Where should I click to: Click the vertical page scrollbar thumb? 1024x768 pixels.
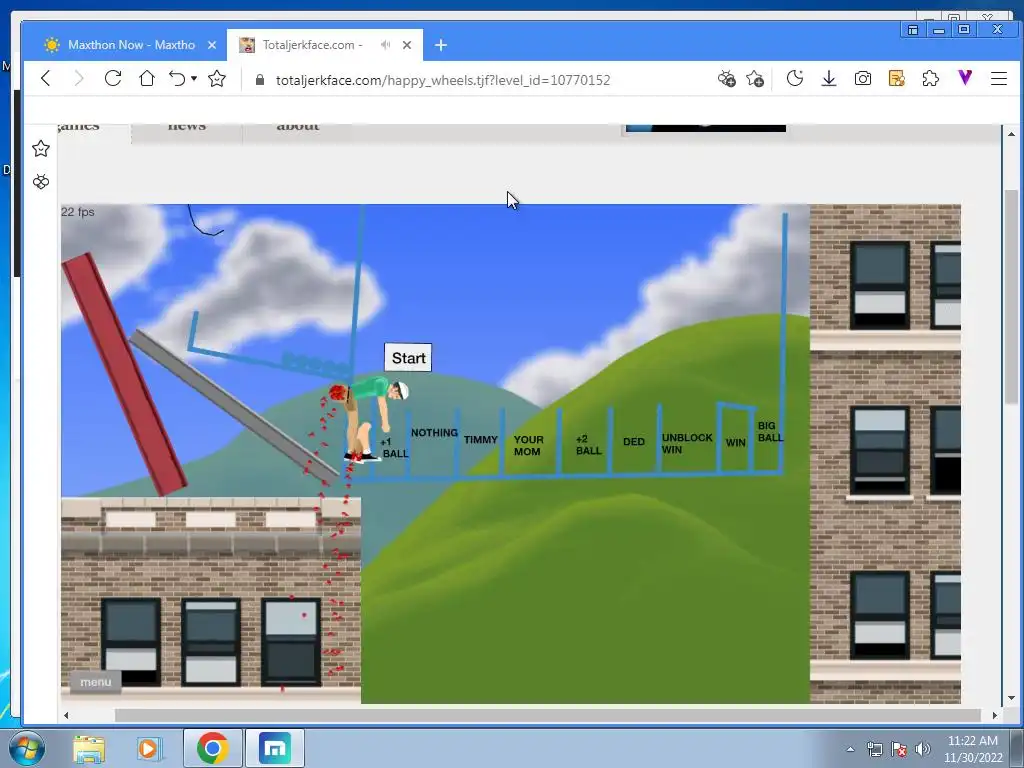[x=1012, y=295]
